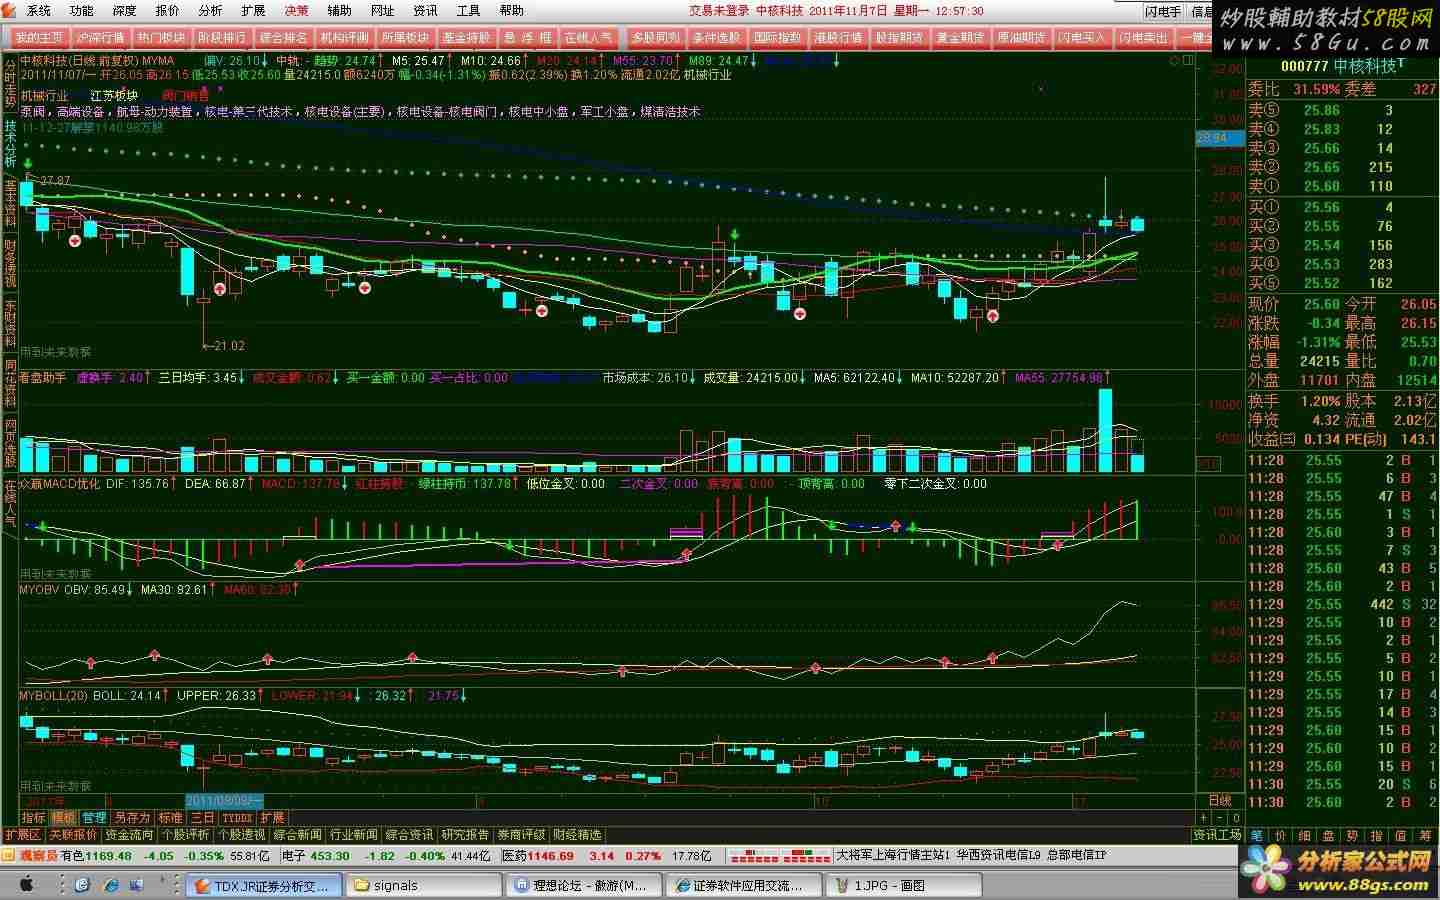Image resolution: width=1440 pixels, height=900 pixels.
Task: Open the signals folder taskbar item
Action: click(x=423, y=885)
